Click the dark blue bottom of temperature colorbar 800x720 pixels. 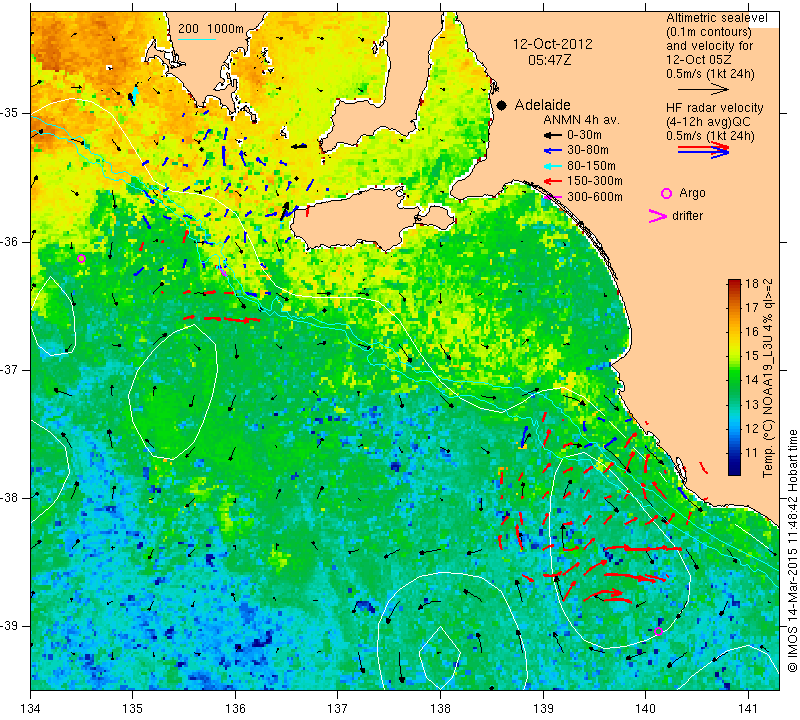[734, 470]
